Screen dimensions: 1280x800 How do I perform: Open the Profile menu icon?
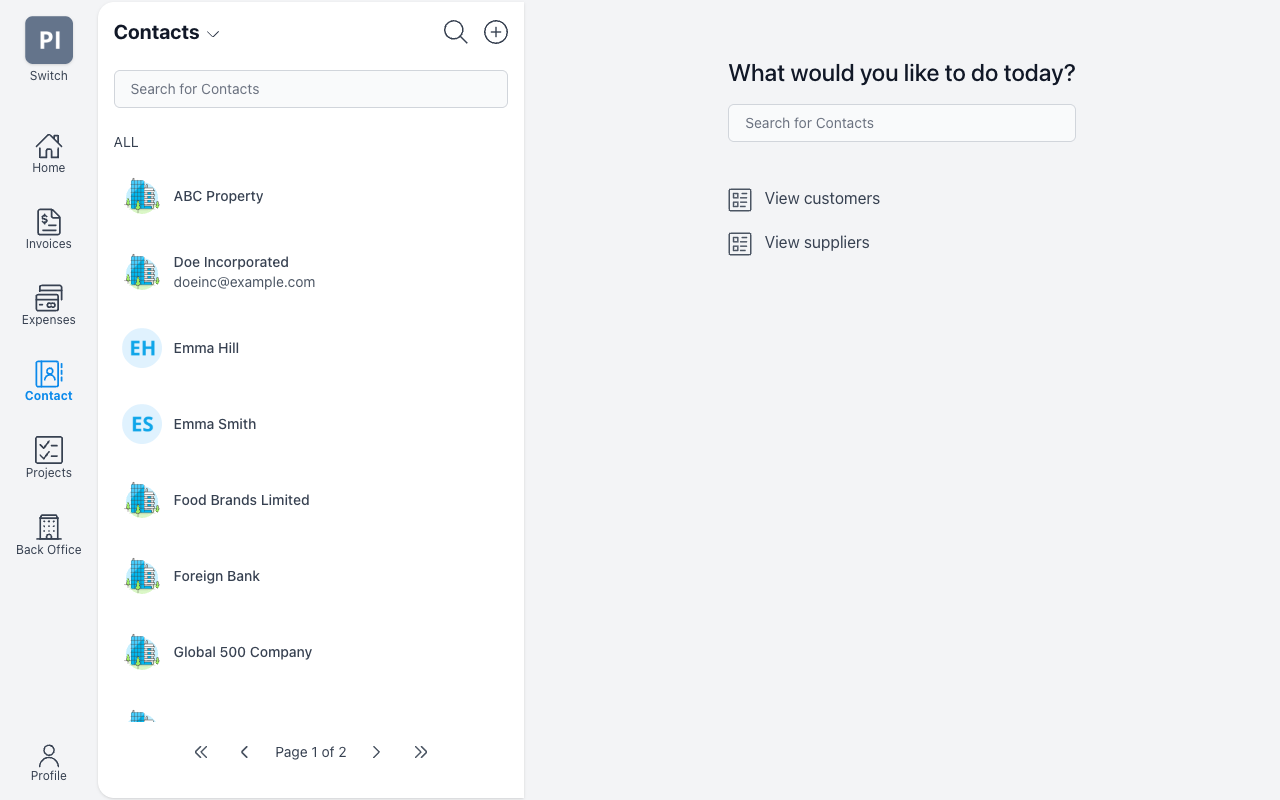pyautogui.click(x=48, y=762)
